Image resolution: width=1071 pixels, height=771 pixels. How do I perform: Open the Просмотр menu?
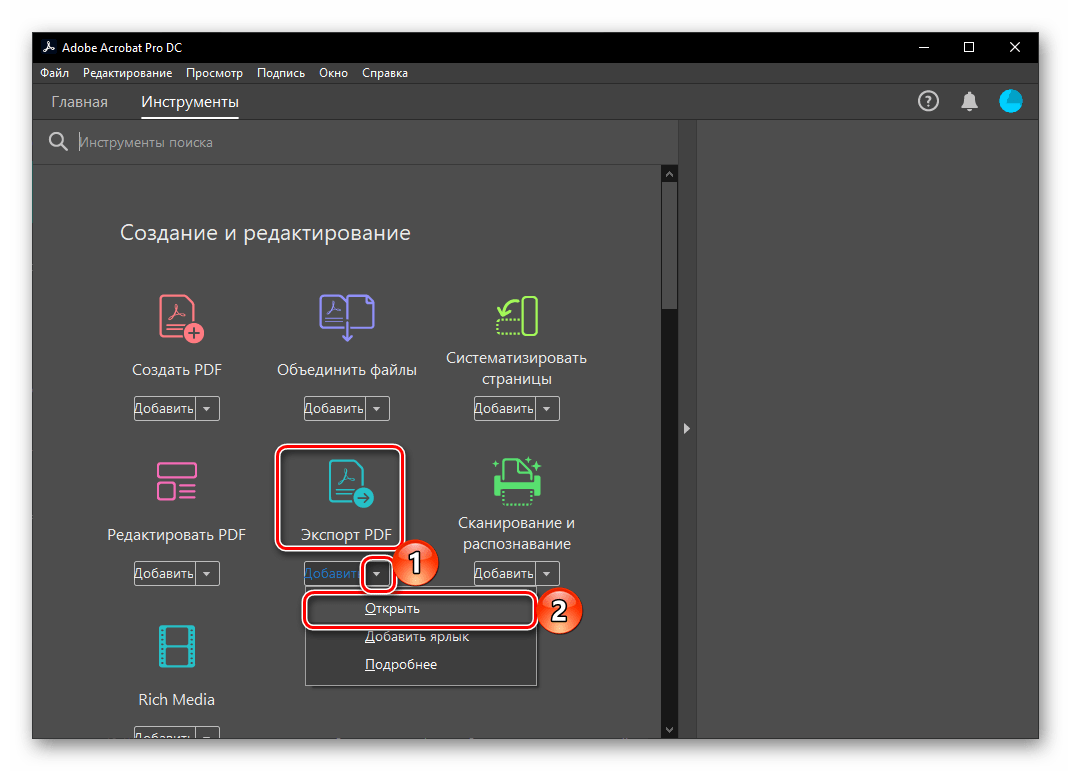pos(214,73)
